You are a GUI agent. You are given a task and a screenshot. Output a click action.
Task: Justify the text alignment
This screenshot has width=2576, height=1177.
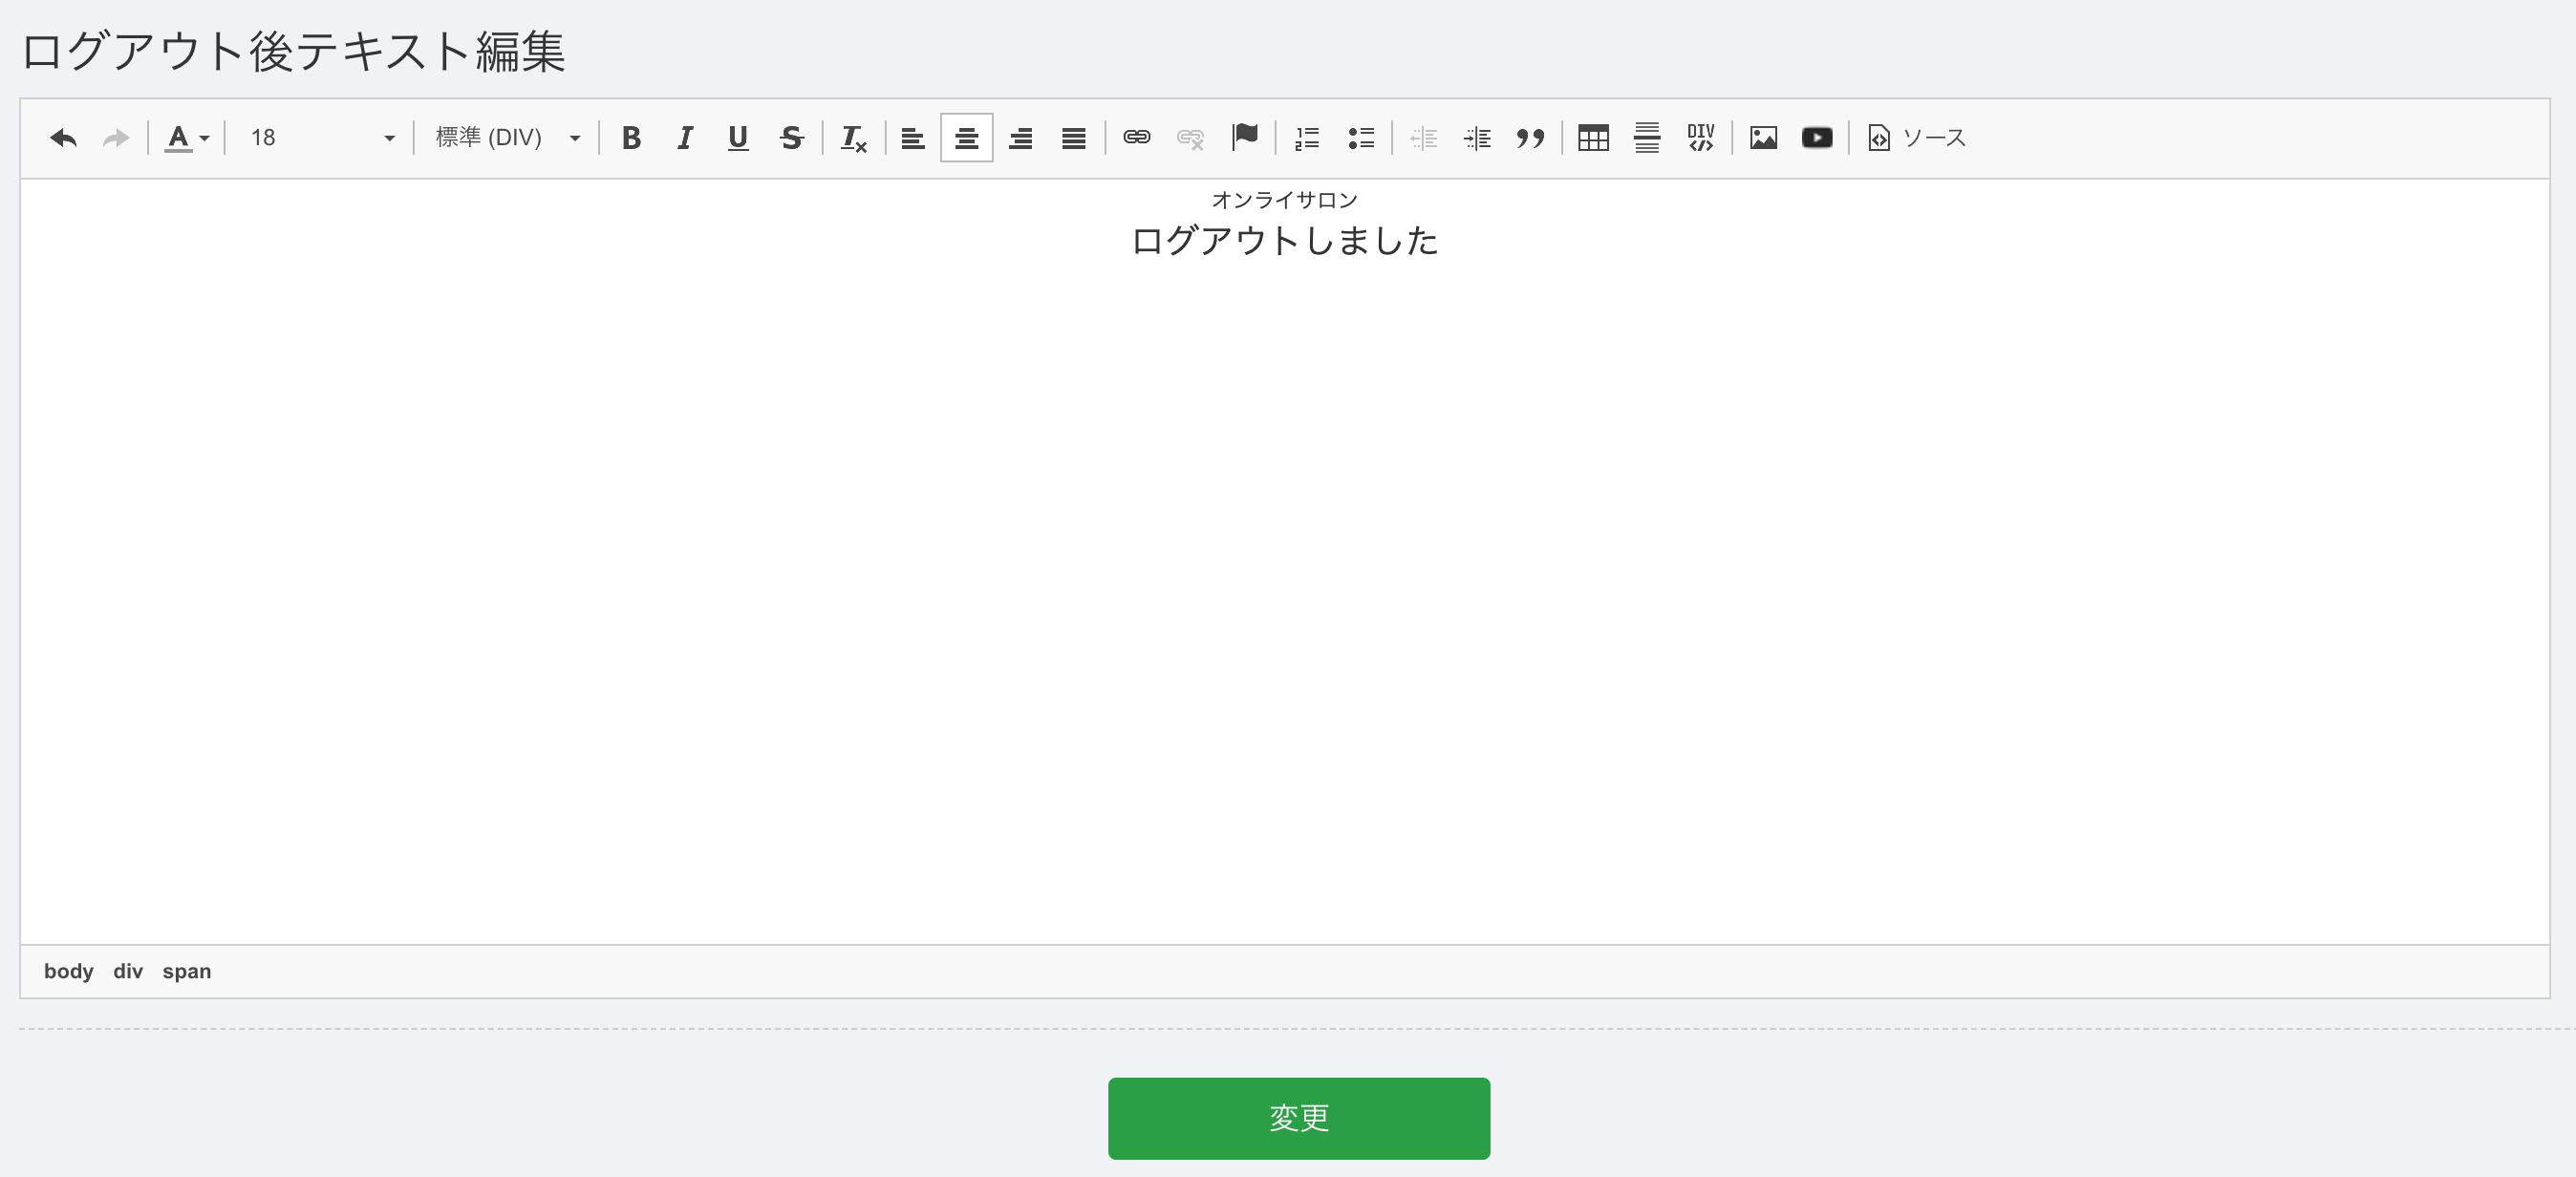coord(1074,138)
